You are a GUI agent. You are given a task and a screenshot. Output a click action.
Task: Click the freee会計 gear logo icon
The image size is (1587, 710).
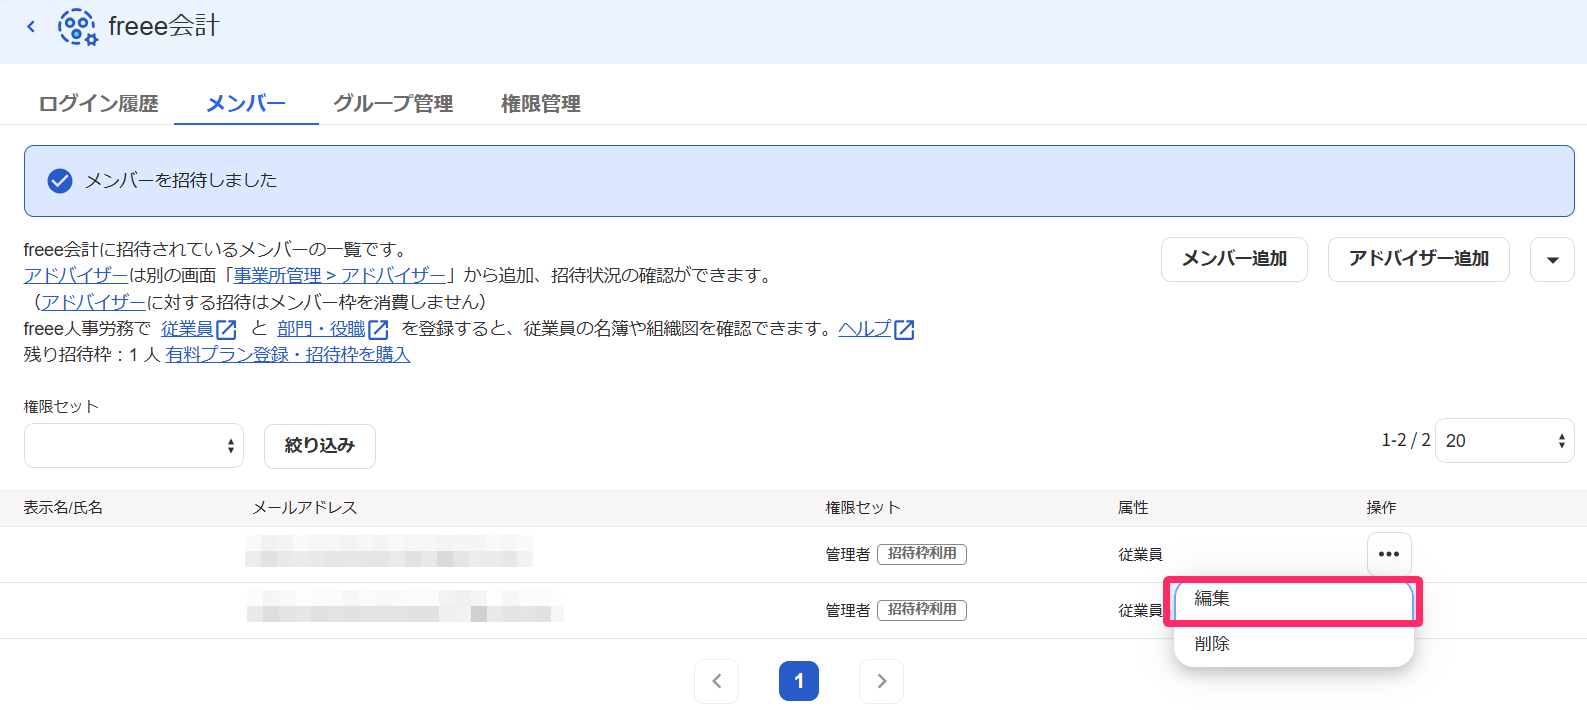pos(78,27)
